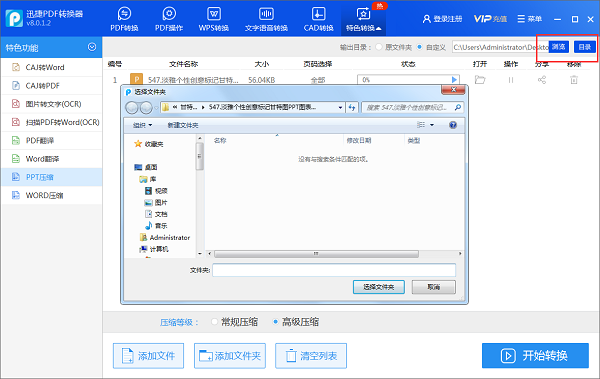
Task: Click the 添加文件 button
Action: point(148,356)
